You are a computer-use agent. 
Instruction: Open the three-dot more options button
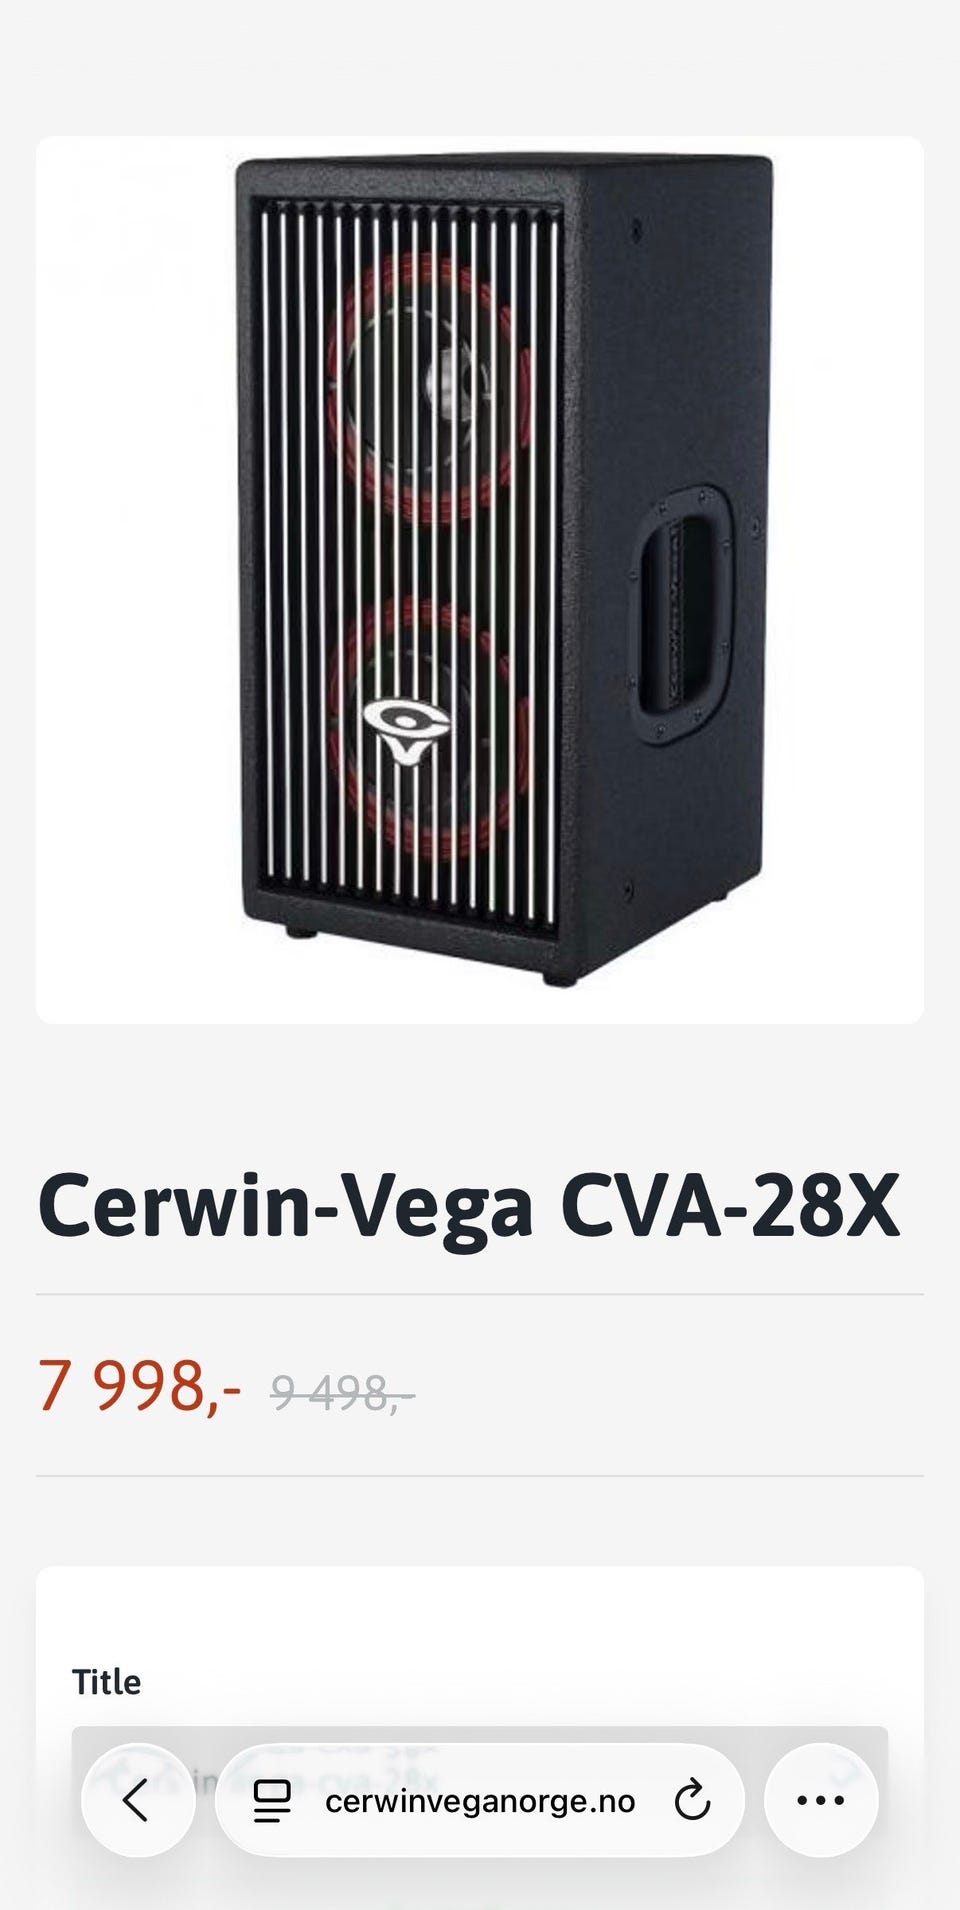[821, 1801]
